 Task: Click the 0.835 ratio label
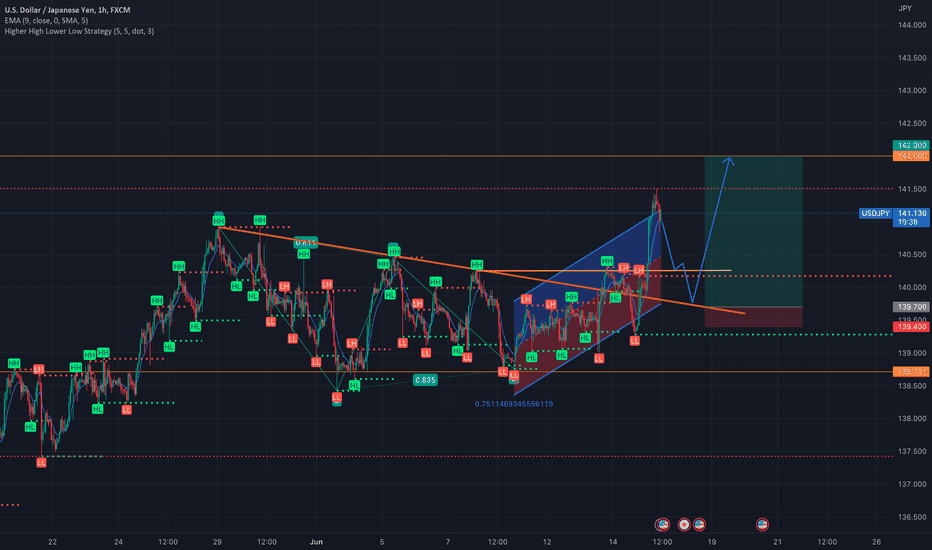(x=425, y=380)
